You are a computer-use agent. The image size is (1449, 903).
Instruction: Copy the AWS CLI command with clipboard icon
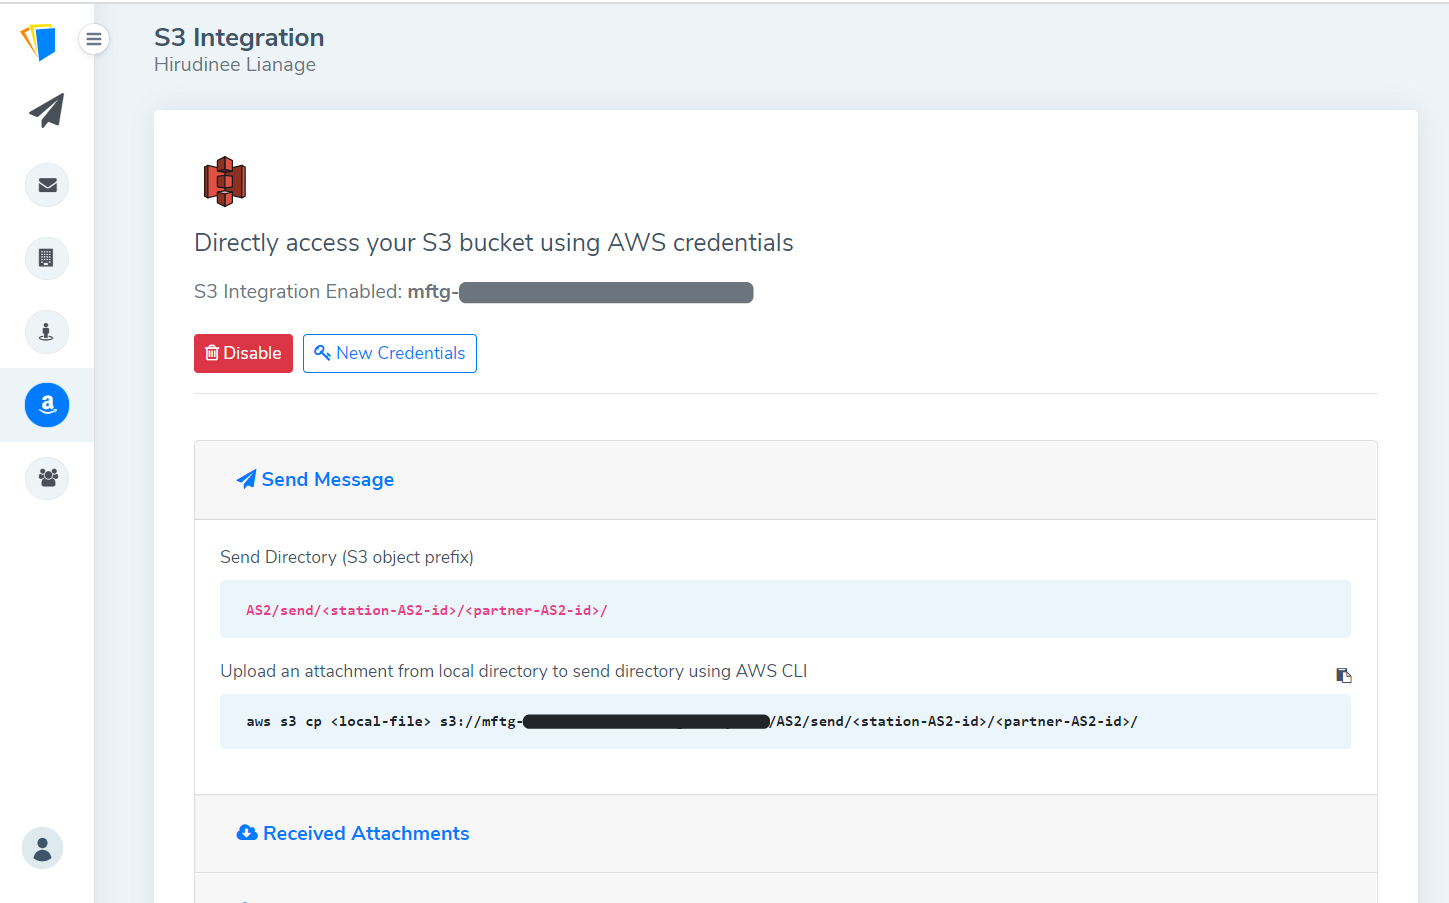[1343, 675]
